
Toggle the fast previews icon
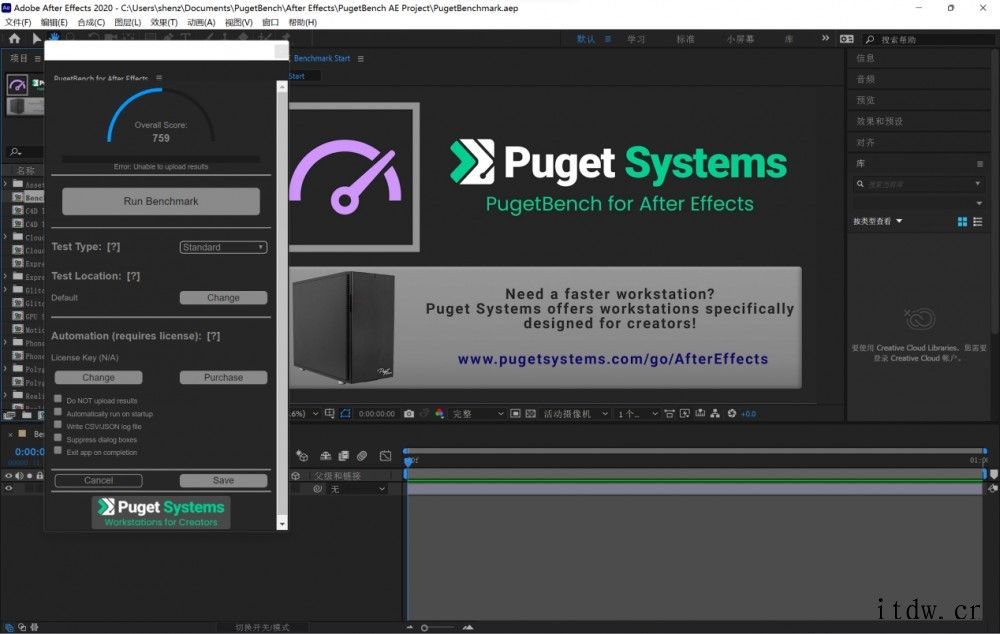(684, 414)
